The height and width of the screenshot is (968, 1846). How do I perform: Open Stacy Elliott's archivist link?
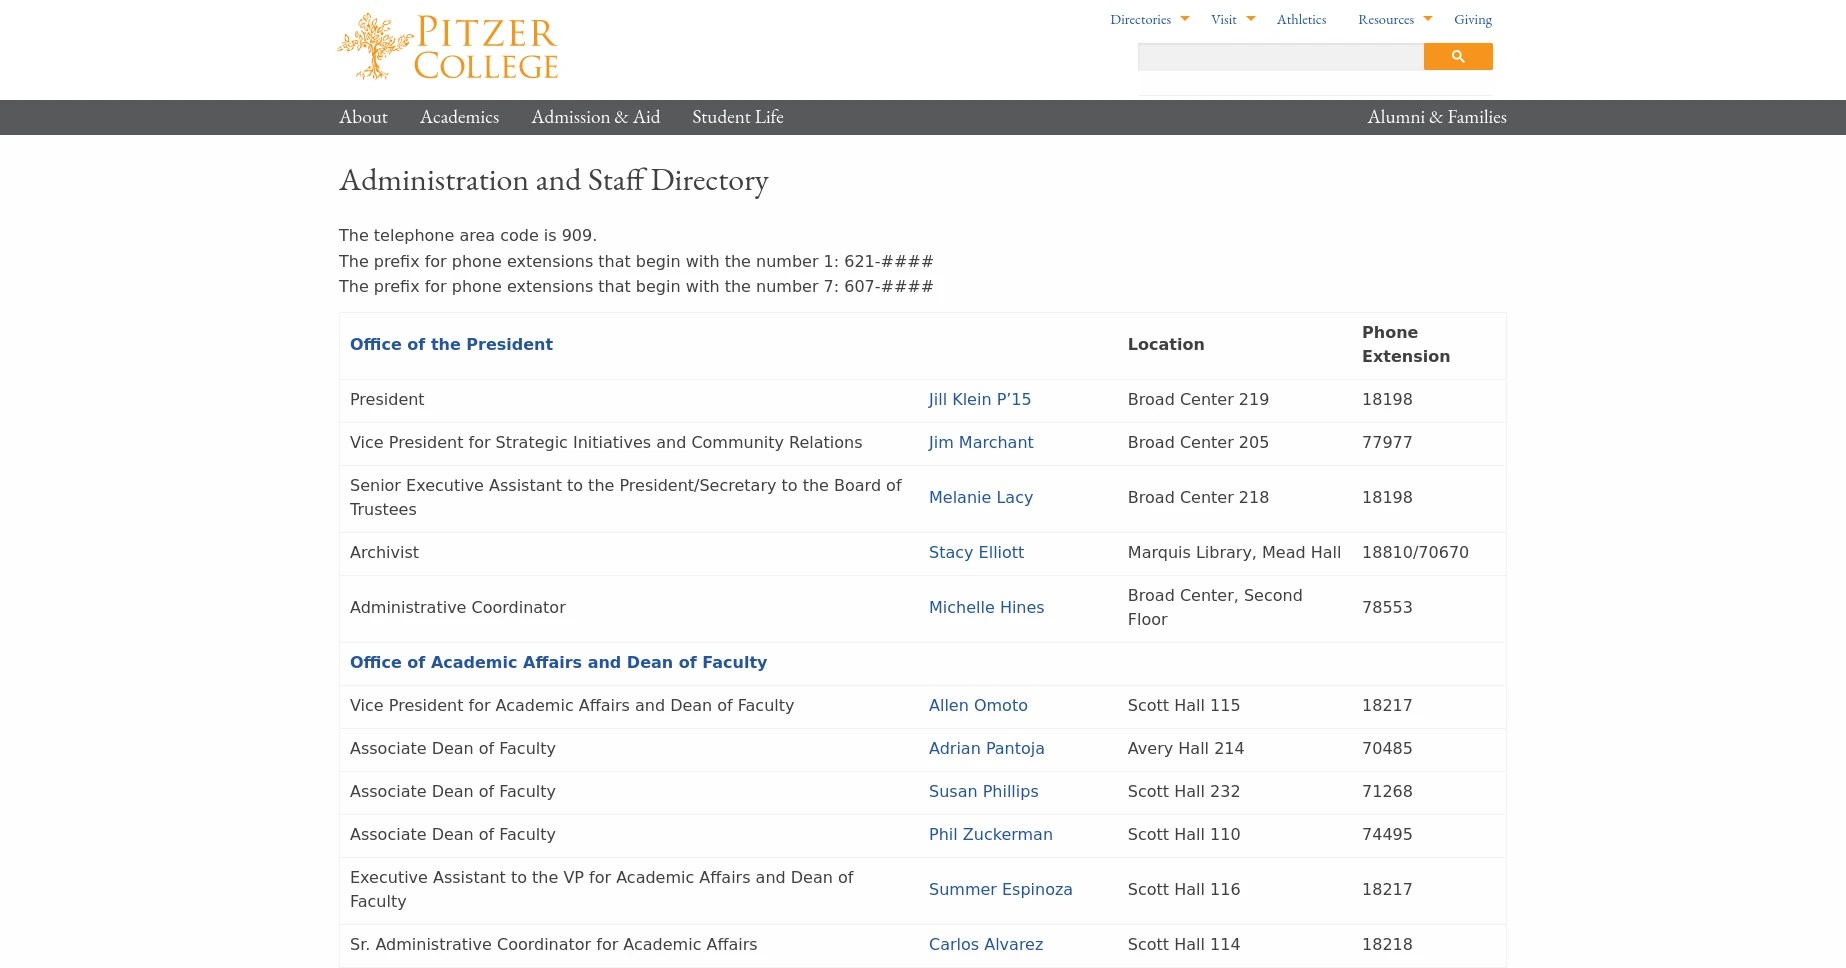(x=976, y=552)
